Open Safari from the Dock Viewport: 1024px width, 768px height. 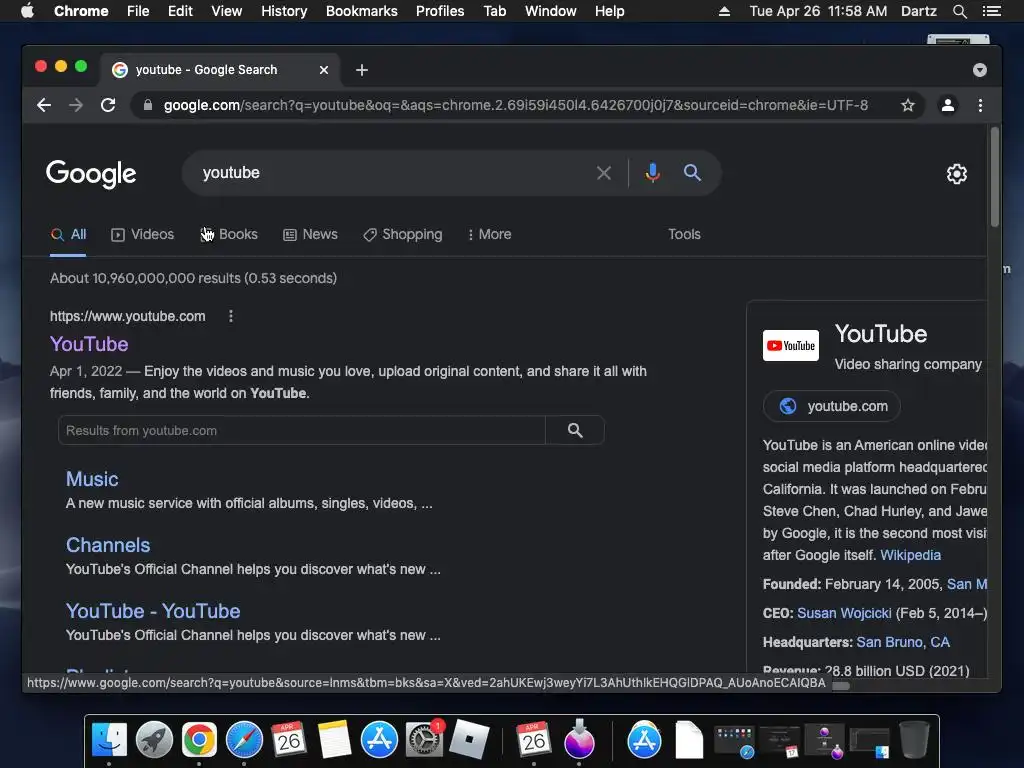(x=244, y=739)
